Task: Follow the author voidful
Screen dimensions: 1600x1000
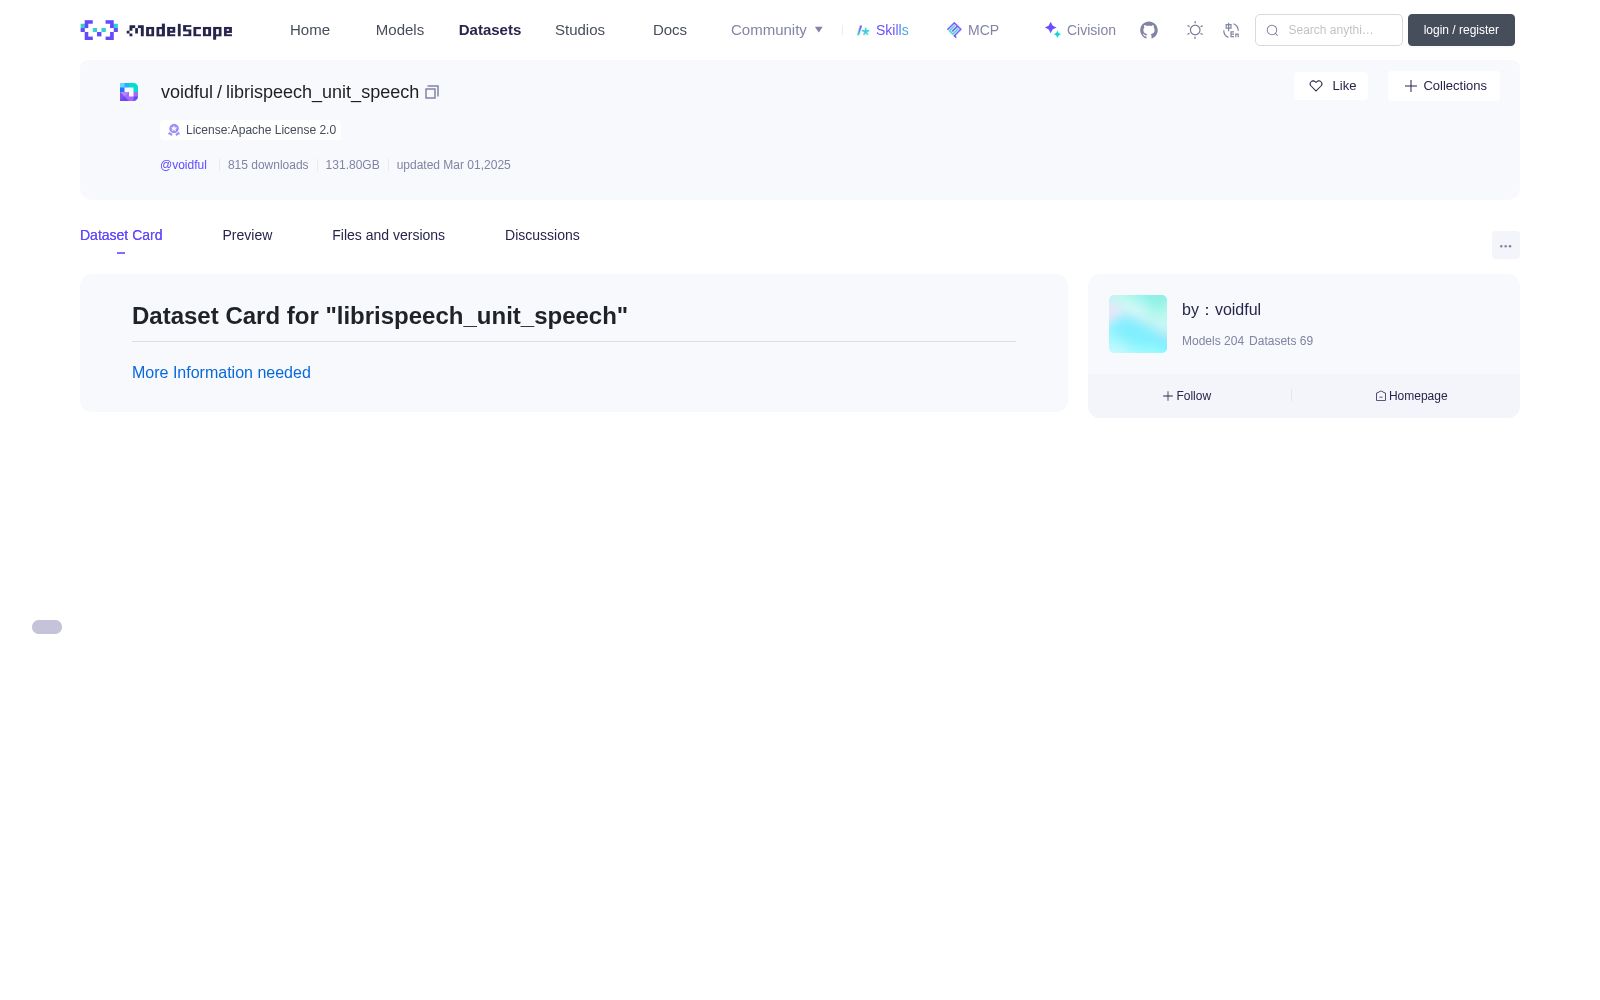Action: pos(1187,396)
